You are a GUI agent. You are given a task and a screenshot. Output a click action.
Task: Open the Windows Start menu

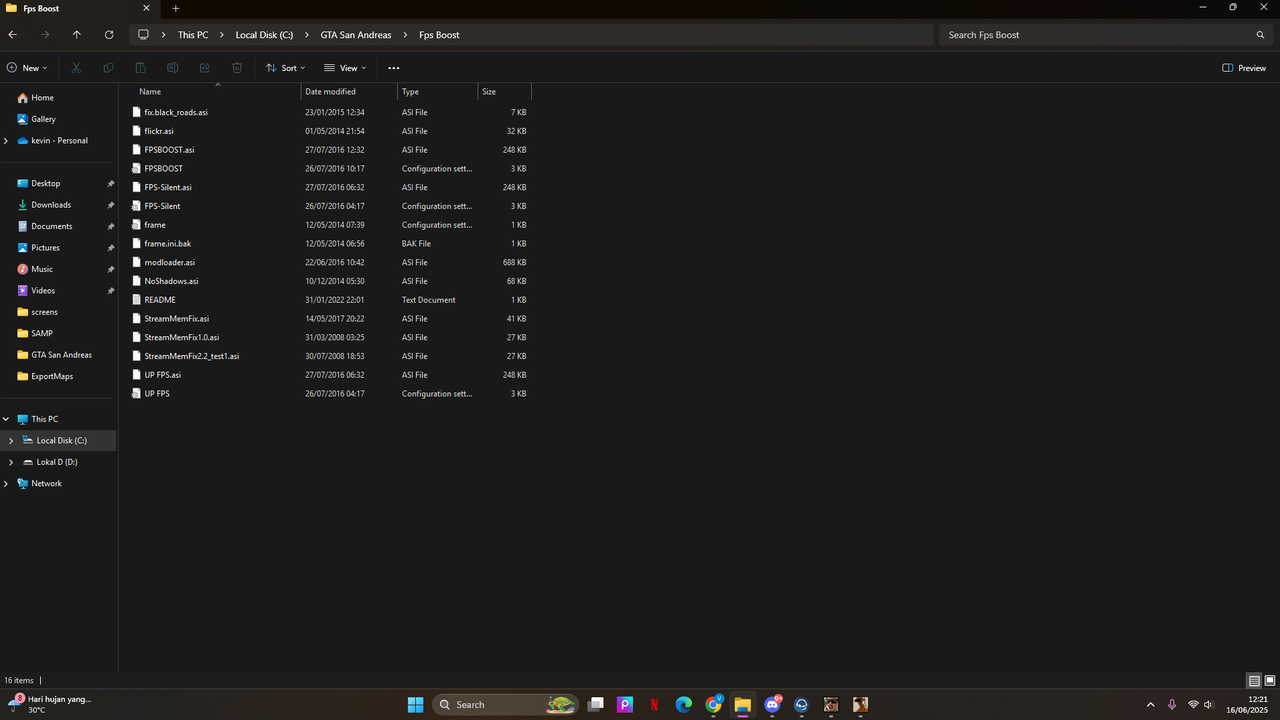point(415,705)
